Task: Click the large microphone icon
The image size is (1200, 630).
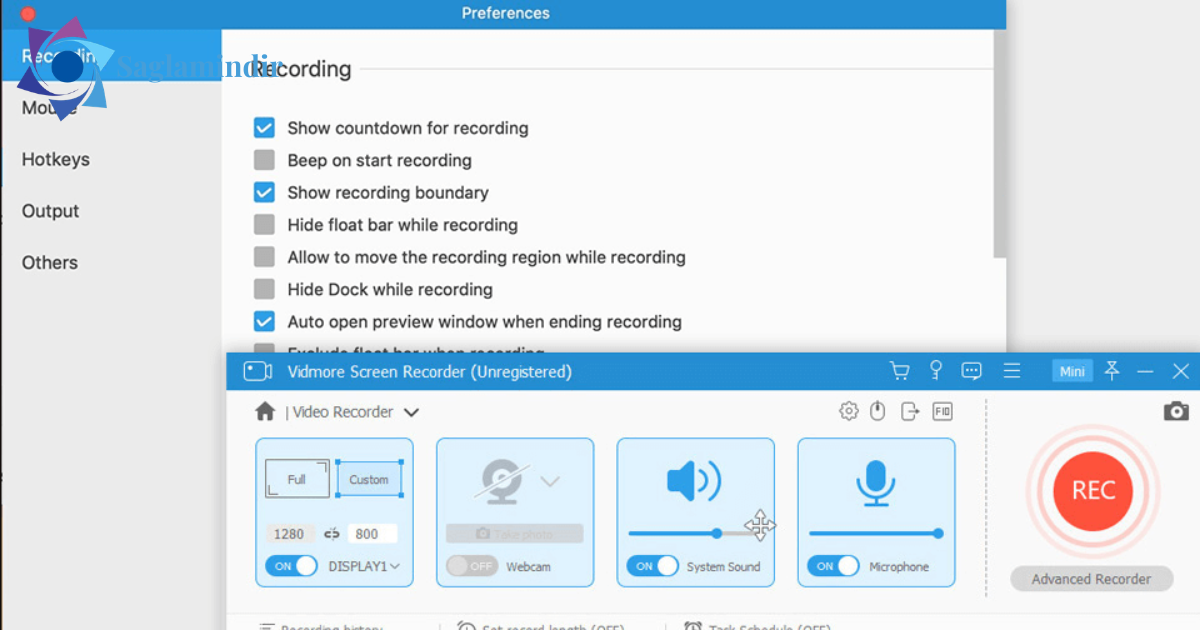Action: 875,483
